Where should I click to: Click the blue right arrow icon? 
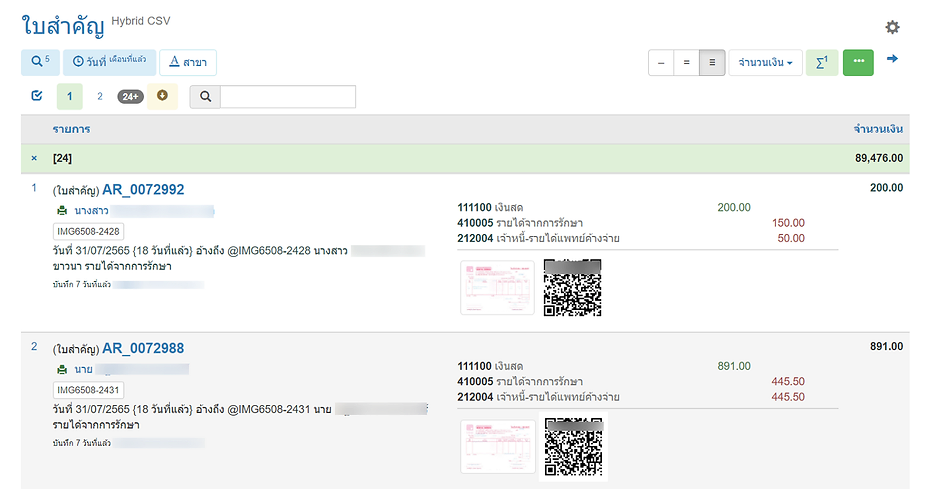(892, 60)
